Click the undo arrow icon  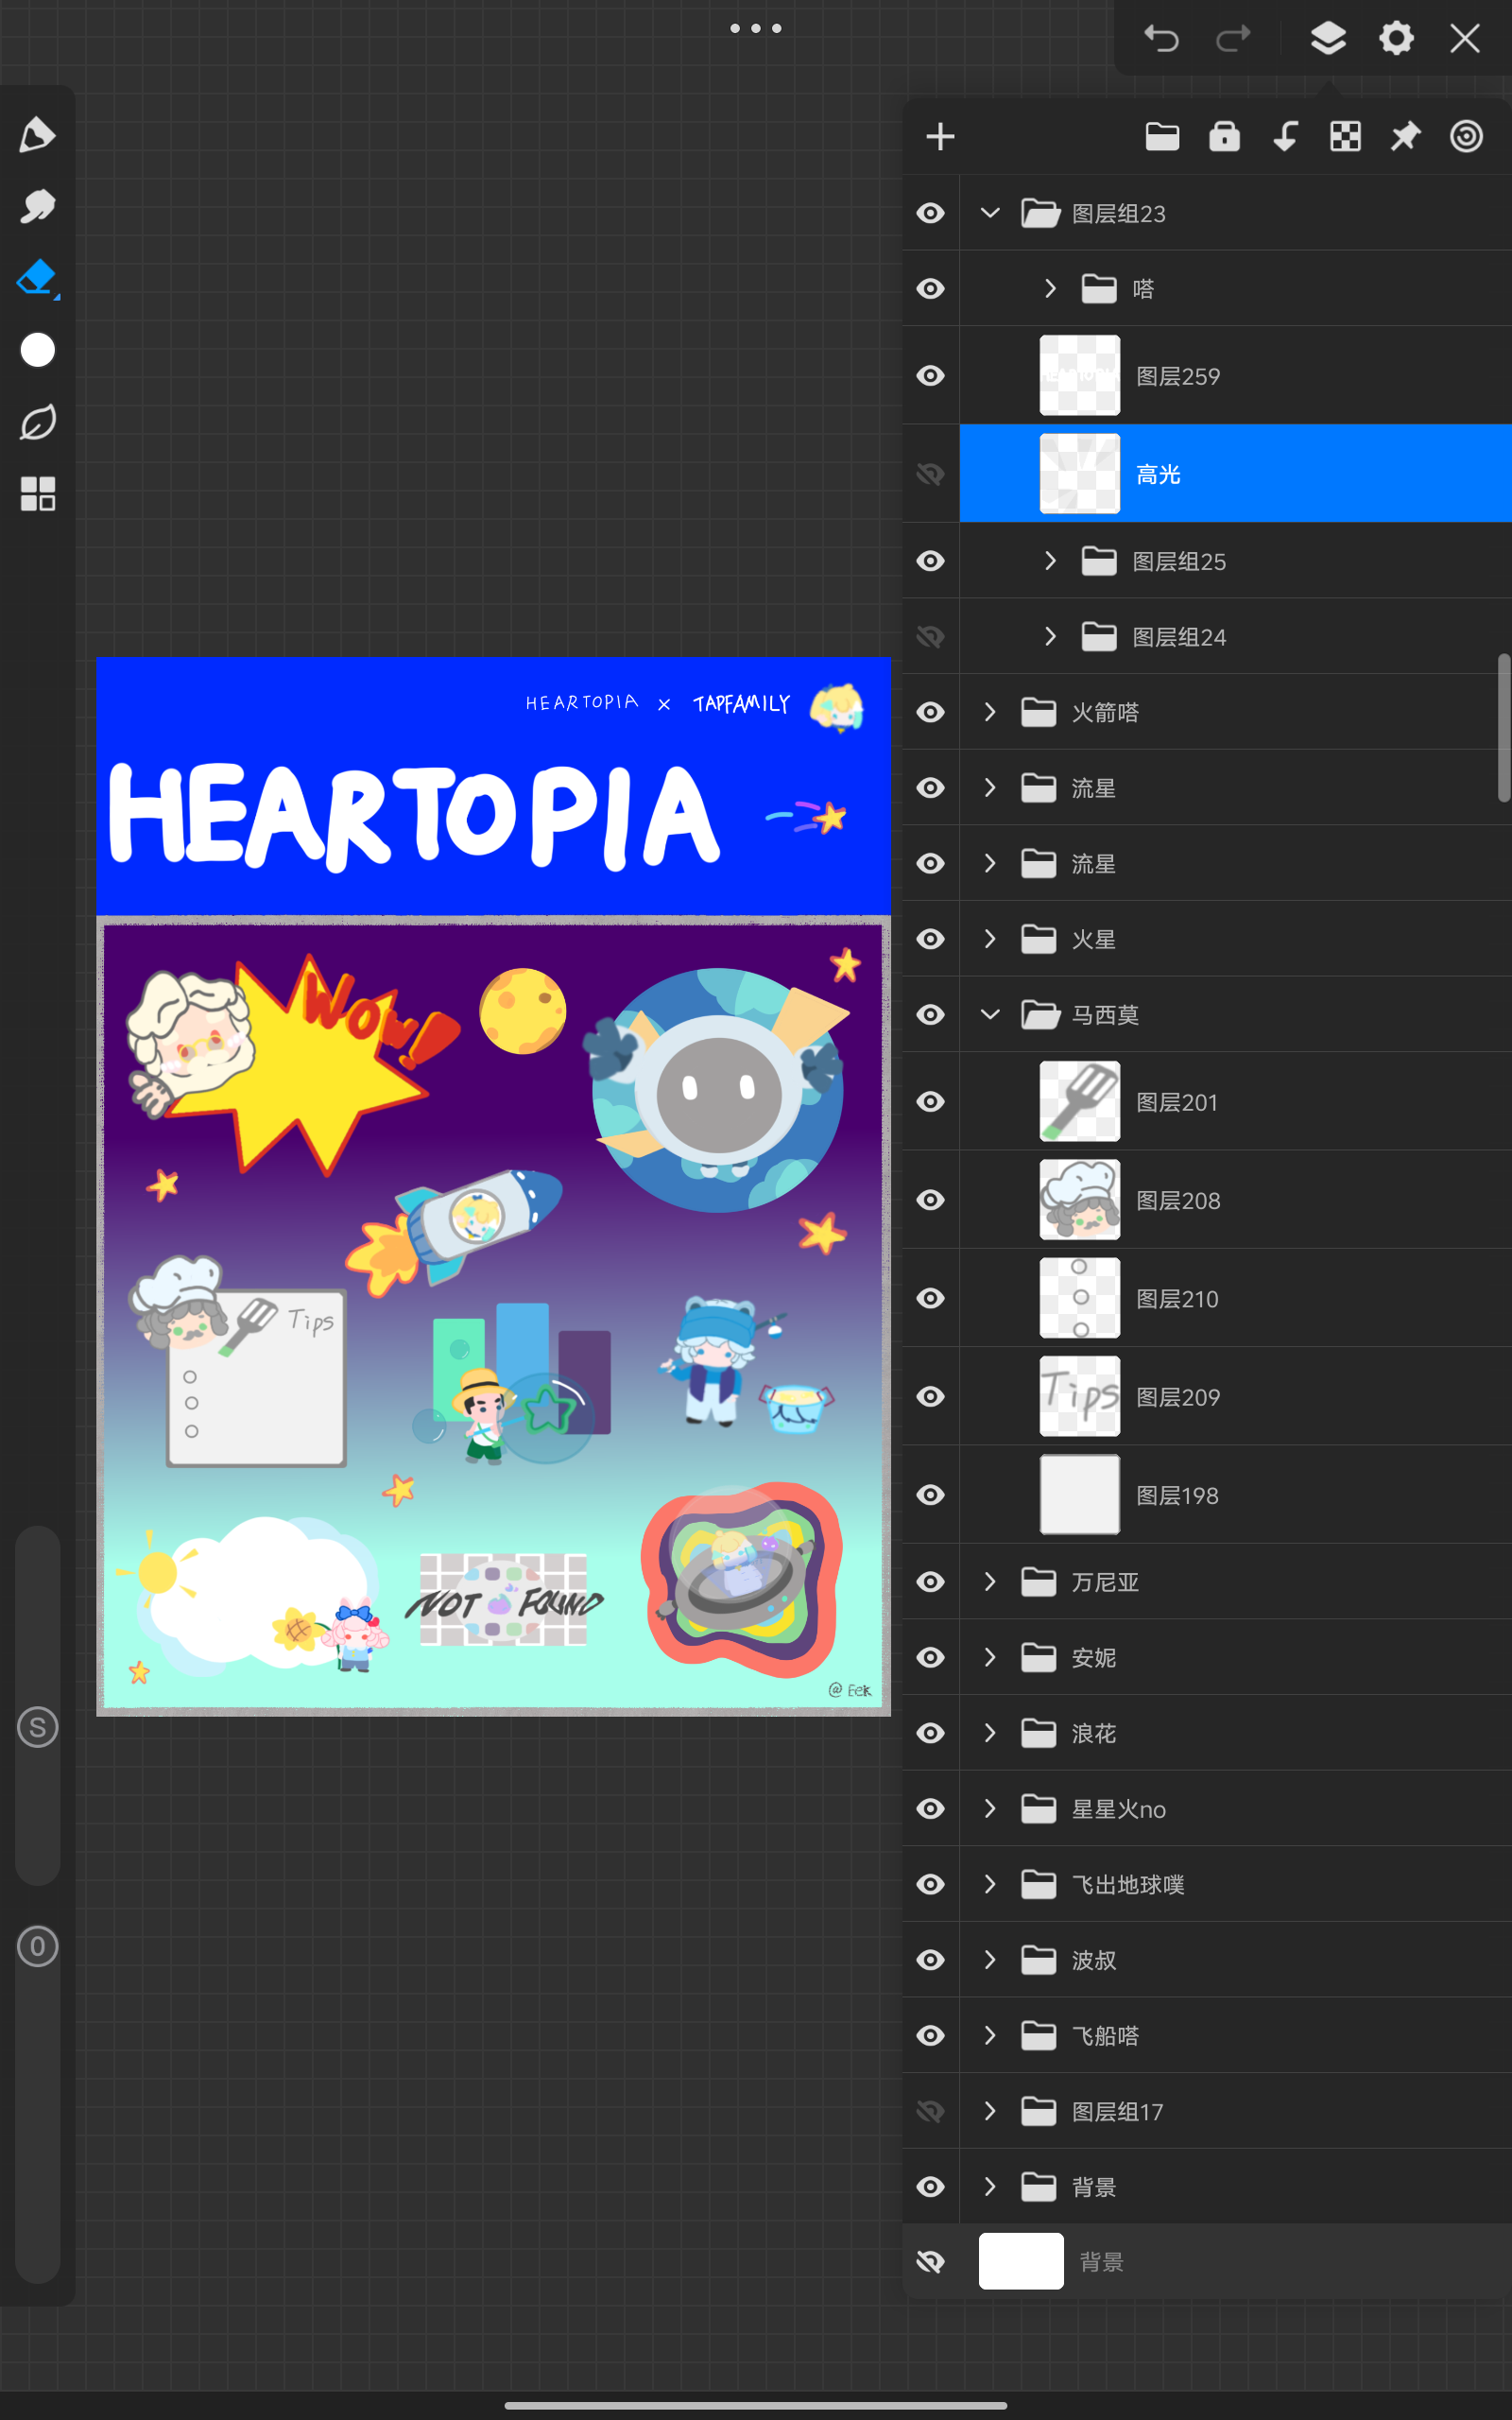click(1161, 39)
